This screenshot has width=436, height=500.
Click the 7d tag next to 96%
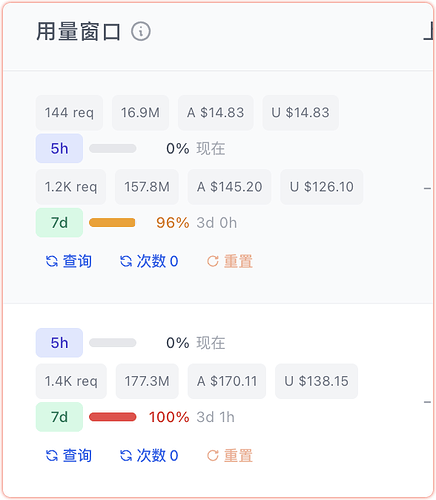(59, 223)
